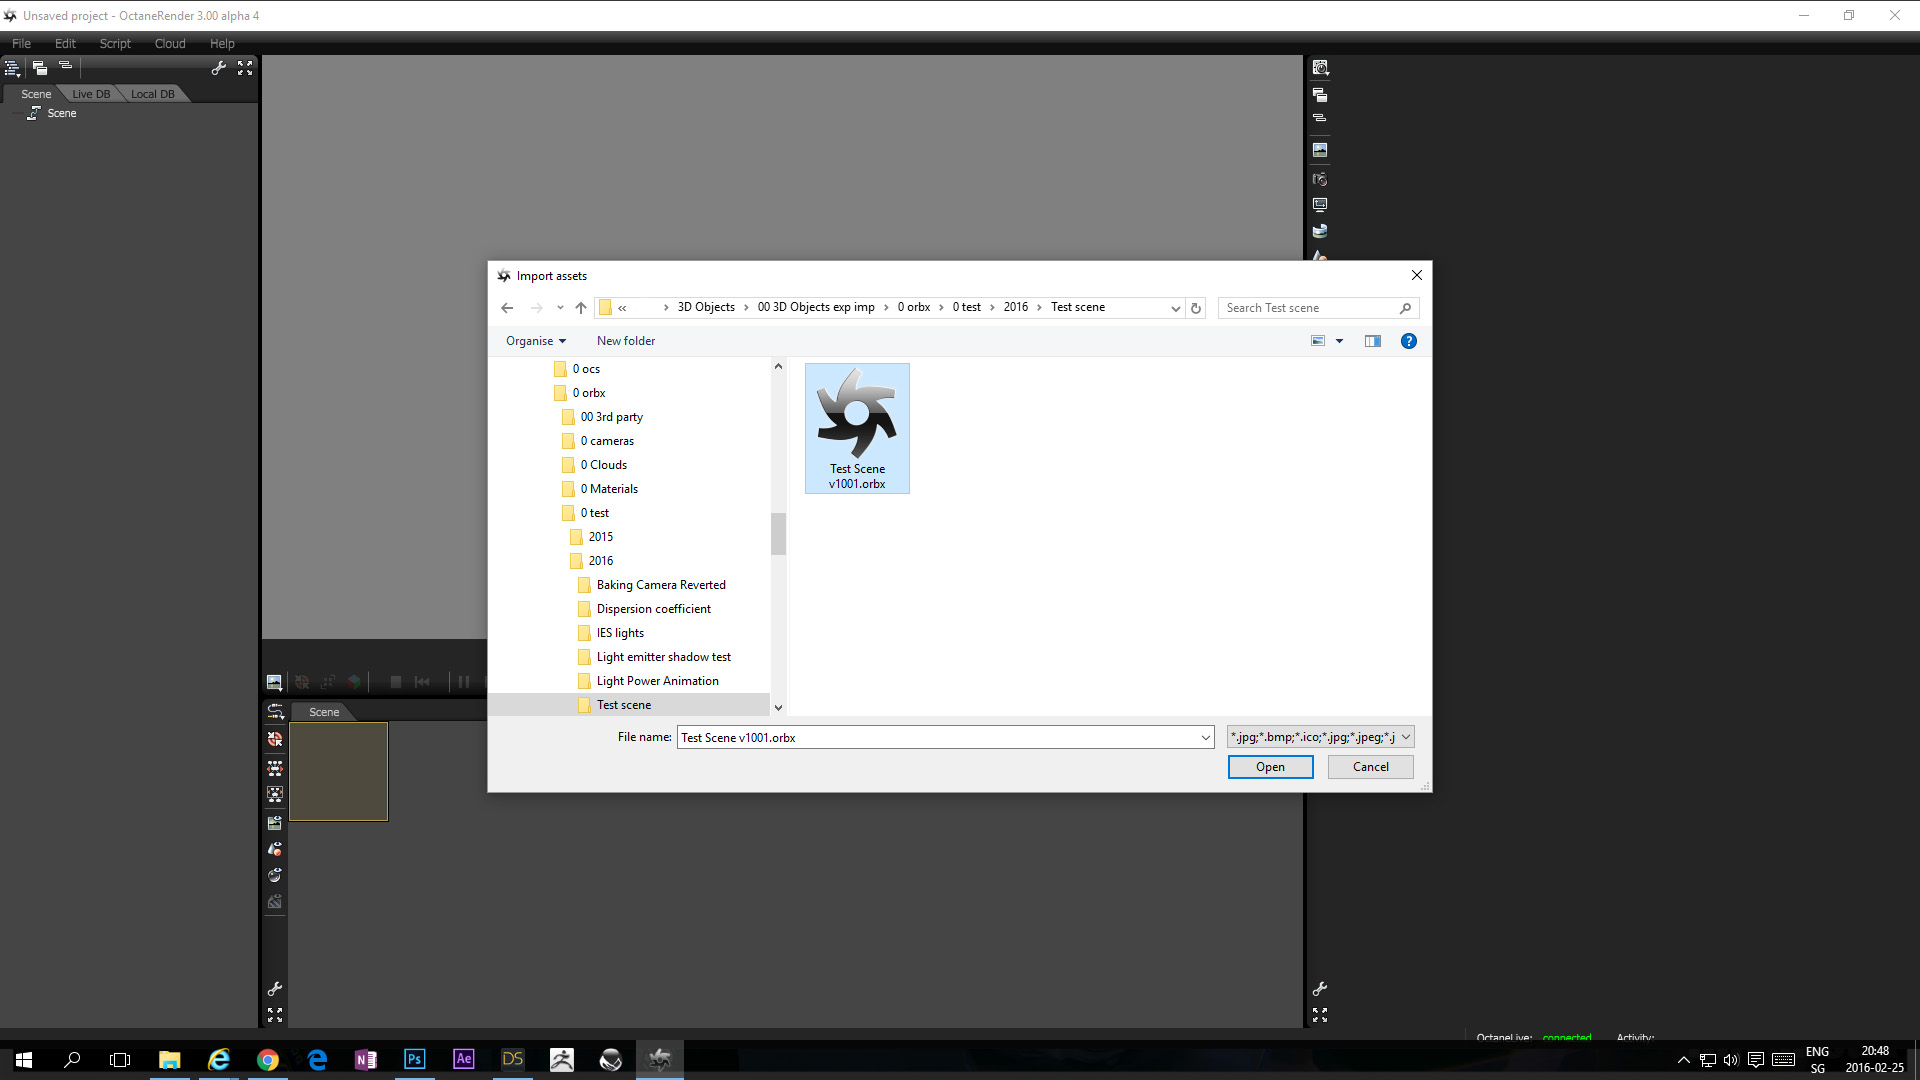Maximize the Scene outliner panel with arrows icon
The height and width of the screenshot is (1080, 1920).
click(x=245, y=68)
